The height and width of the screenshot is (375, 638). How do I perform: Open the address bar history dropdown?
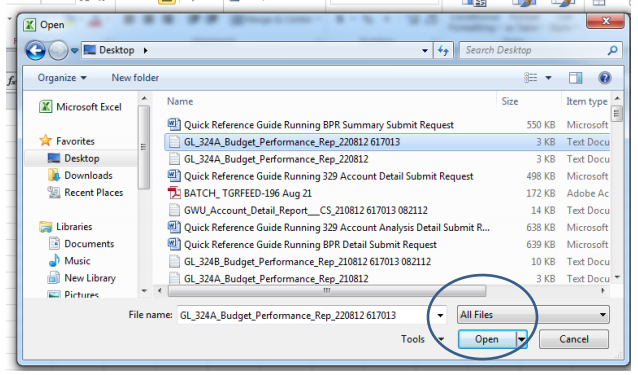pyautogui.click(x=425, y=50)
